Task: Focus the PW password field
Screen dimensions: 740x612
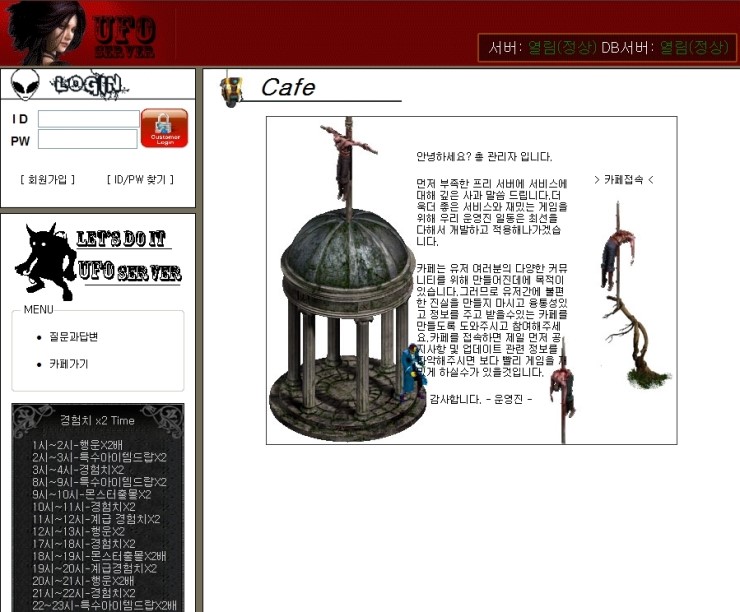Action: point(88,139)
